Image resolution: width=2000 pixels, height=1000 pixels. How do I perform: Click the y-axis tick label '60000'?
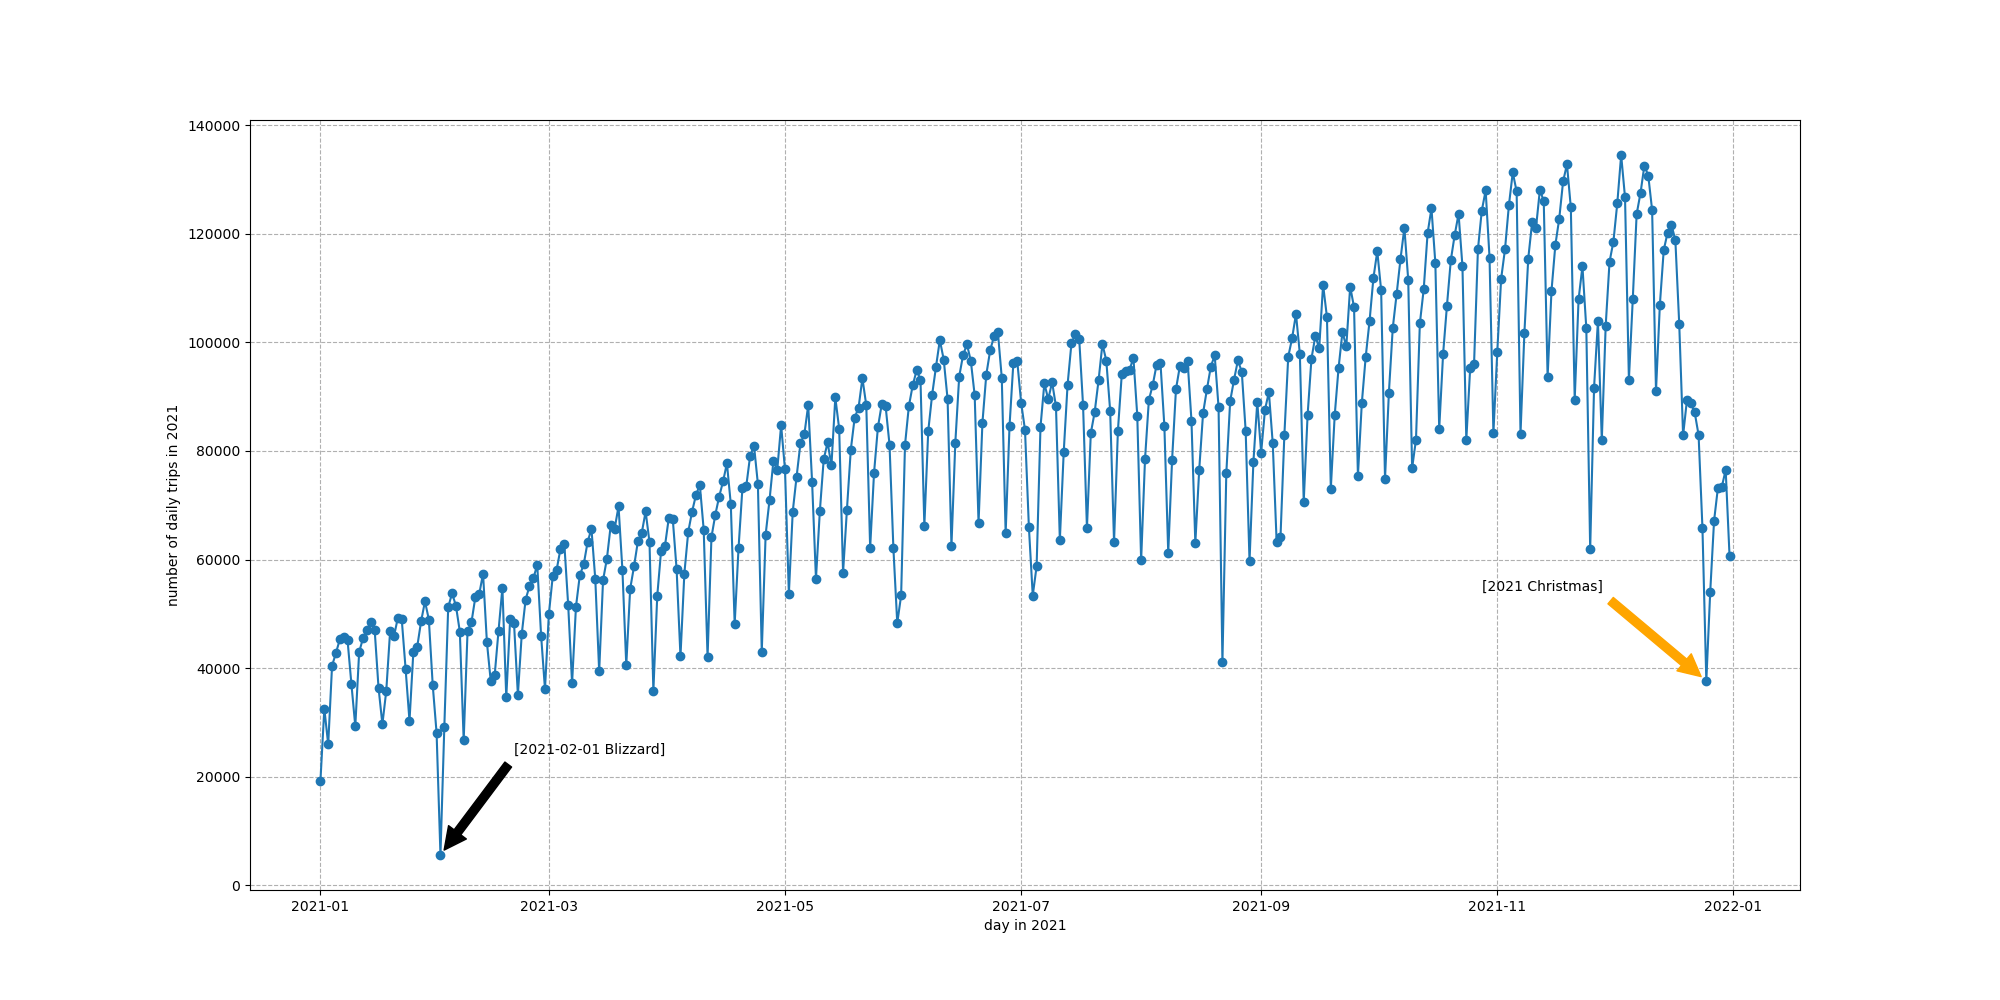[x=219, y=560]
